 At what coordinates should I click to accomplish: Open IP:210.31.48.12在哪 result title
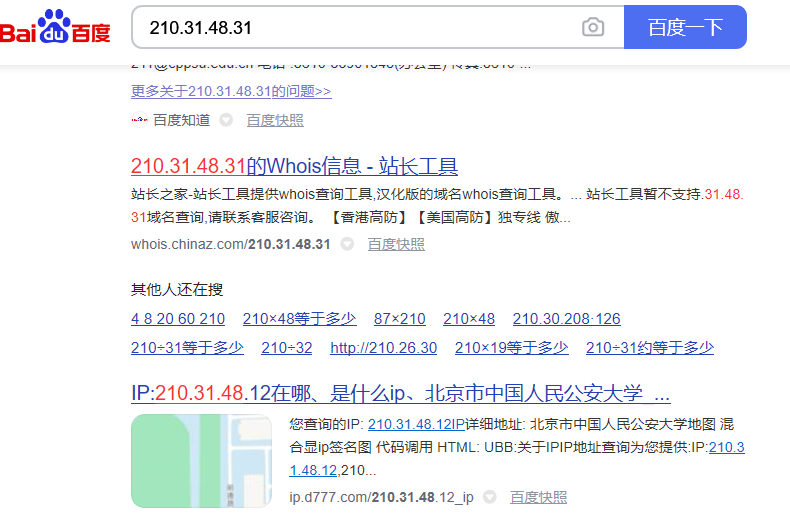pos(401,393)
